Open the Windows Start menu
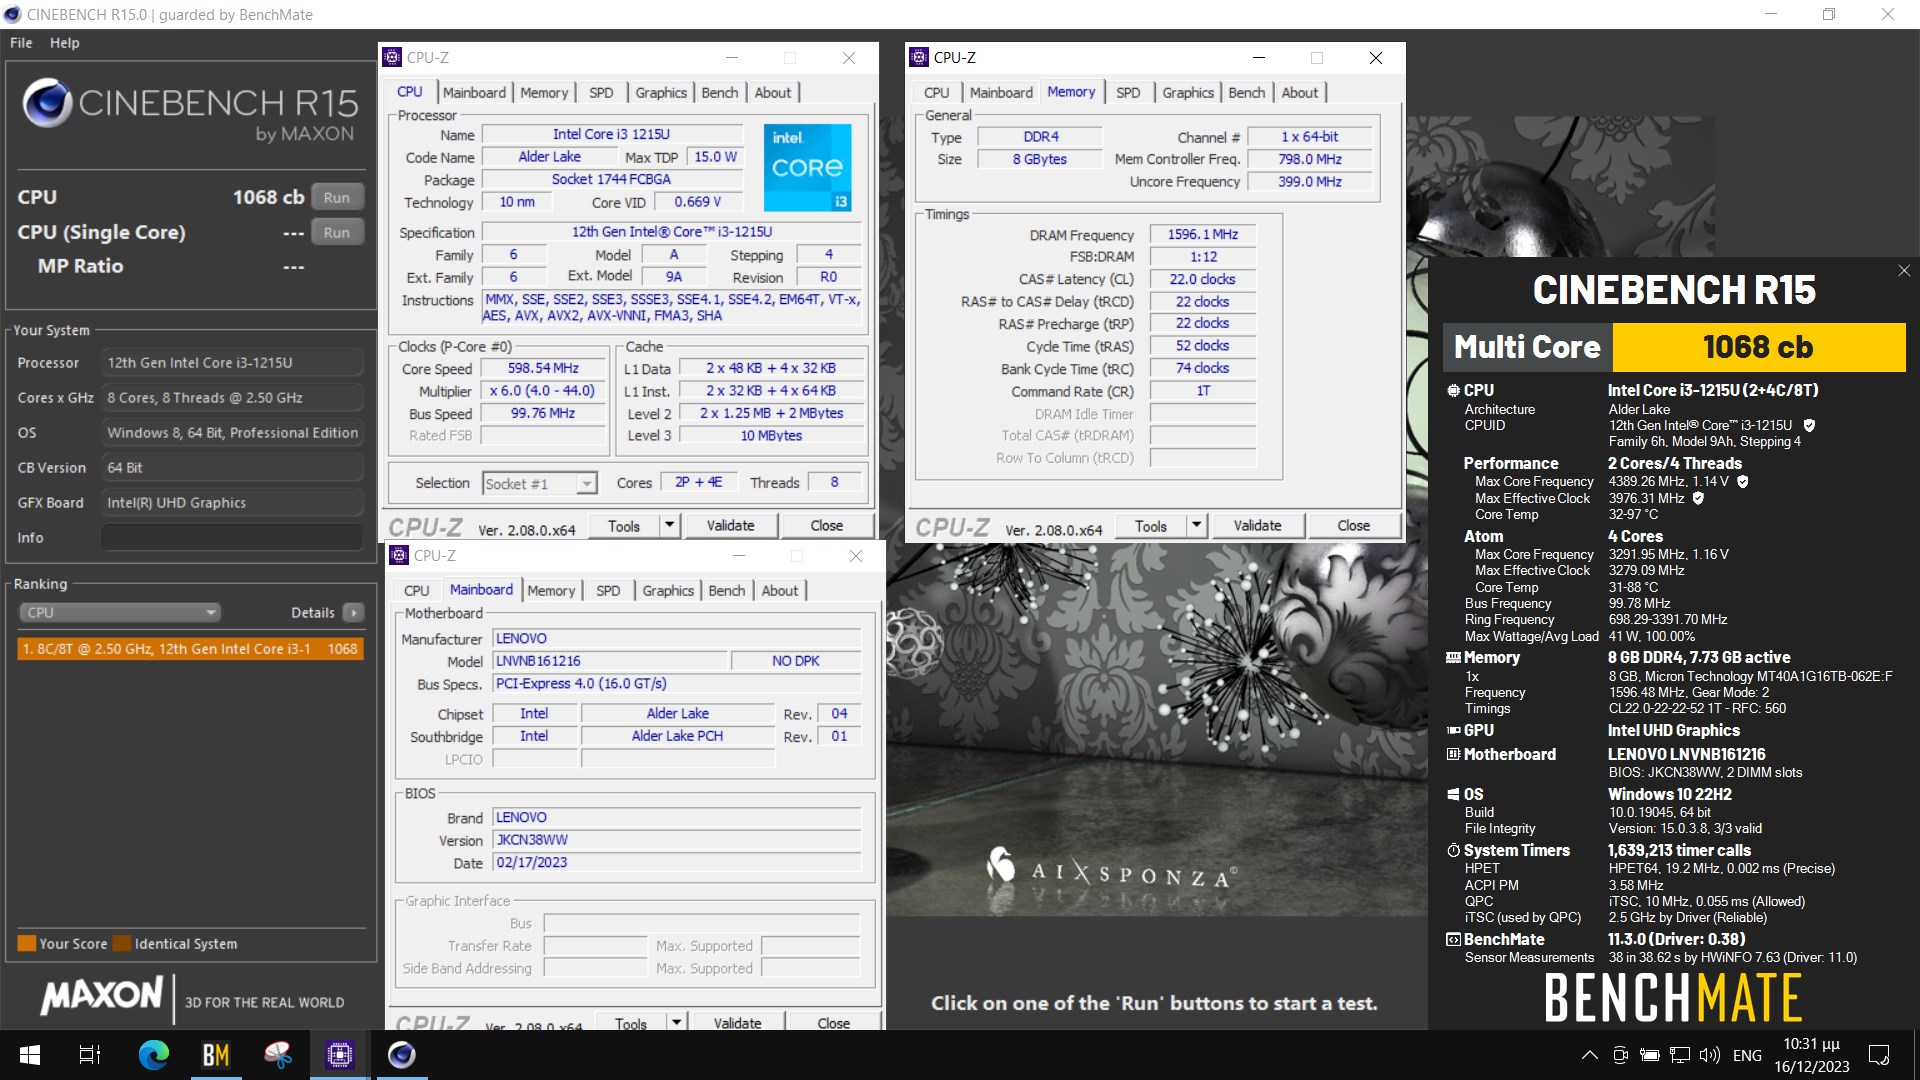Screen dimensions: 1920x1080 [29, 1055]
